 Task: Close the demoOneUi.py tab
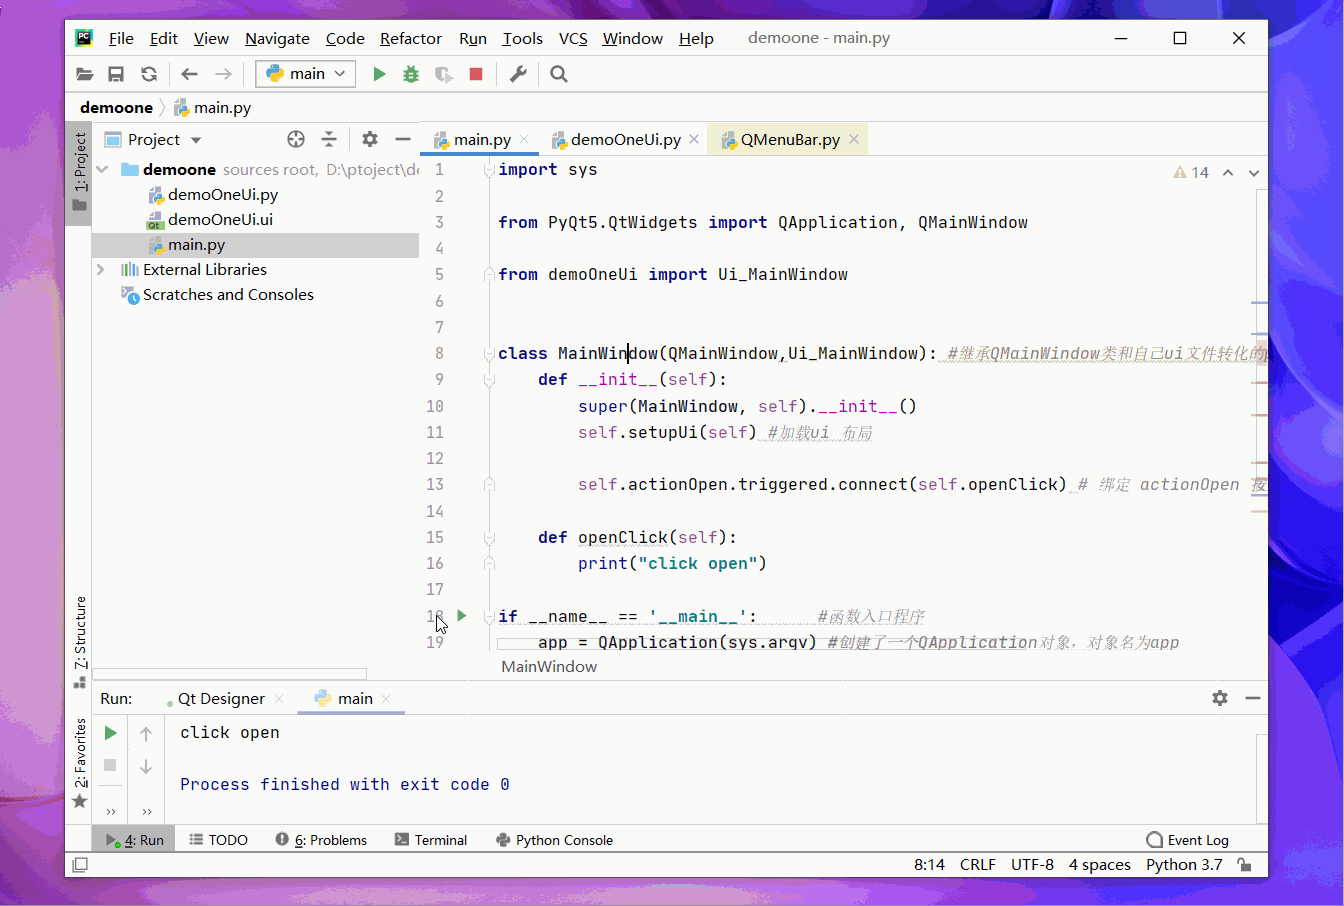tap(694, 140)
